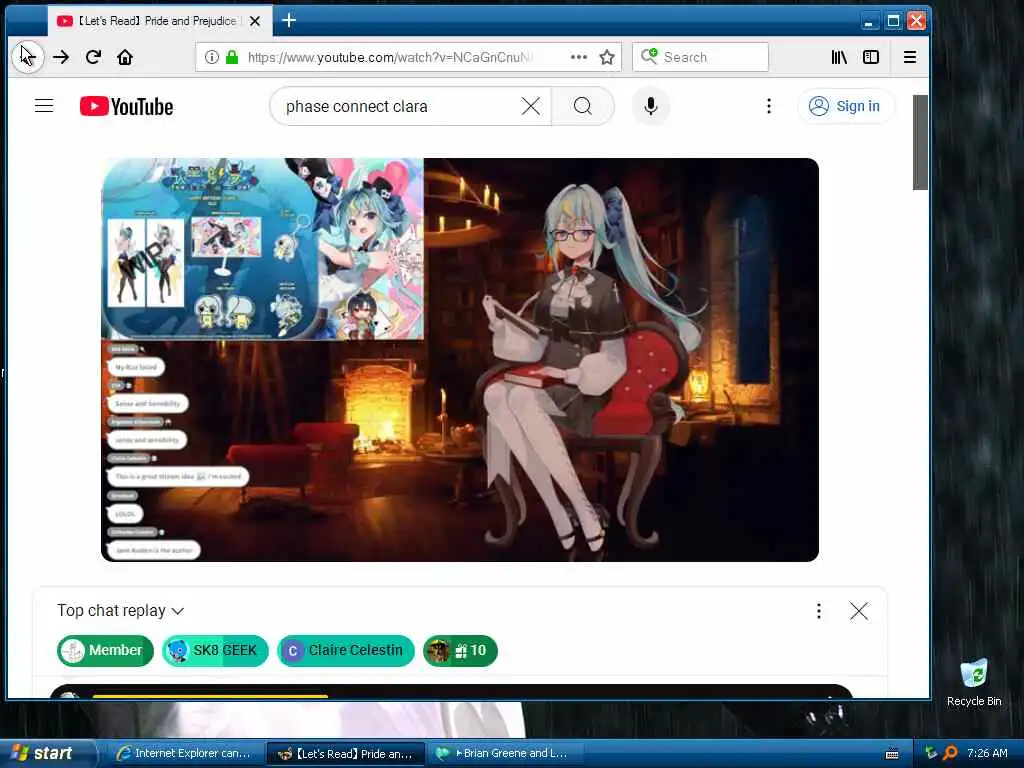Toggle the browser sidebar icon
Image resolution: width=1024 pixels, height=768 pixels.
tap(871, 57)
